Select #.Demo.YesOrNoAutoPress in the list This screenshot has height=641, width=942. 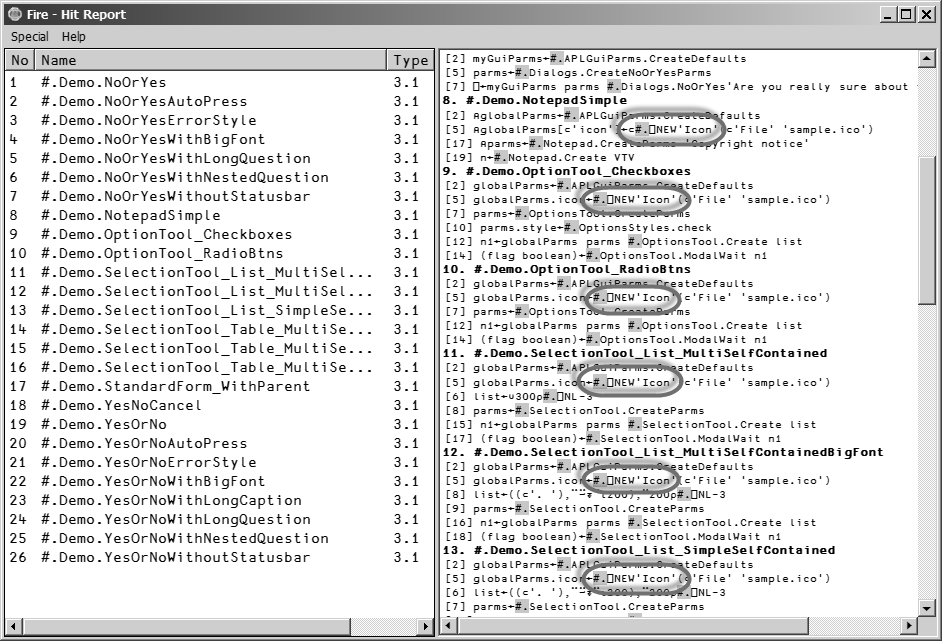coord(219,443)
